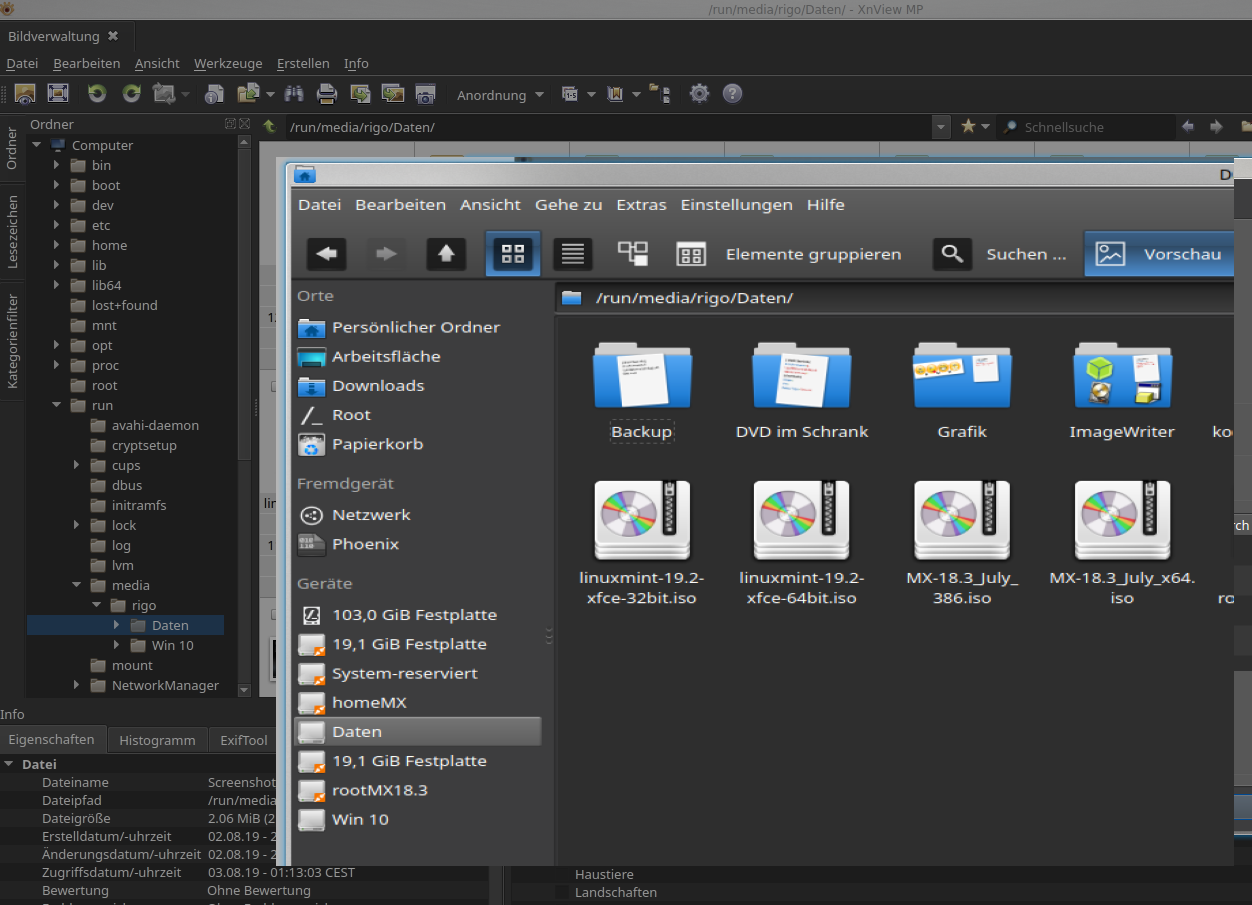This screenshot has height=905, width=1252.
Task: Click the fullscreen view toolbar icon
Action: [58, 94]
